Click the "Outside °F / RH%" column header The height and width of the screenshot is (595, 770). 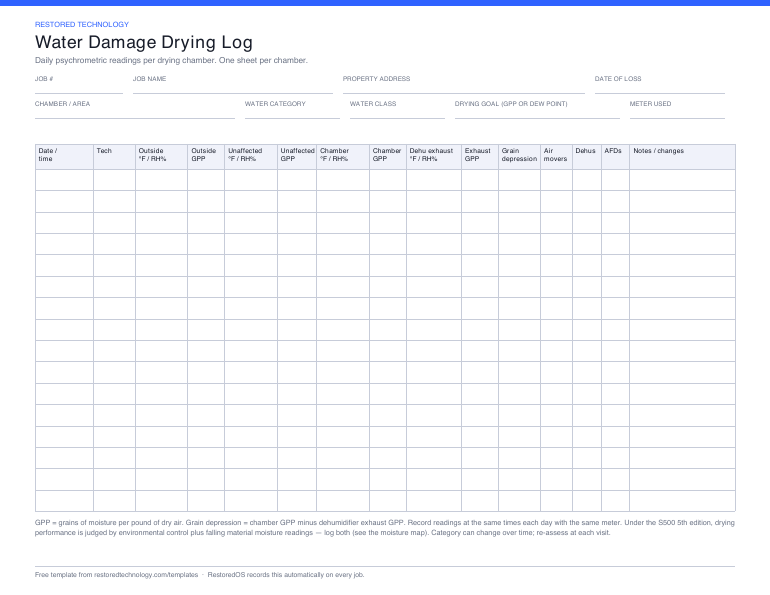pos(162,157)
